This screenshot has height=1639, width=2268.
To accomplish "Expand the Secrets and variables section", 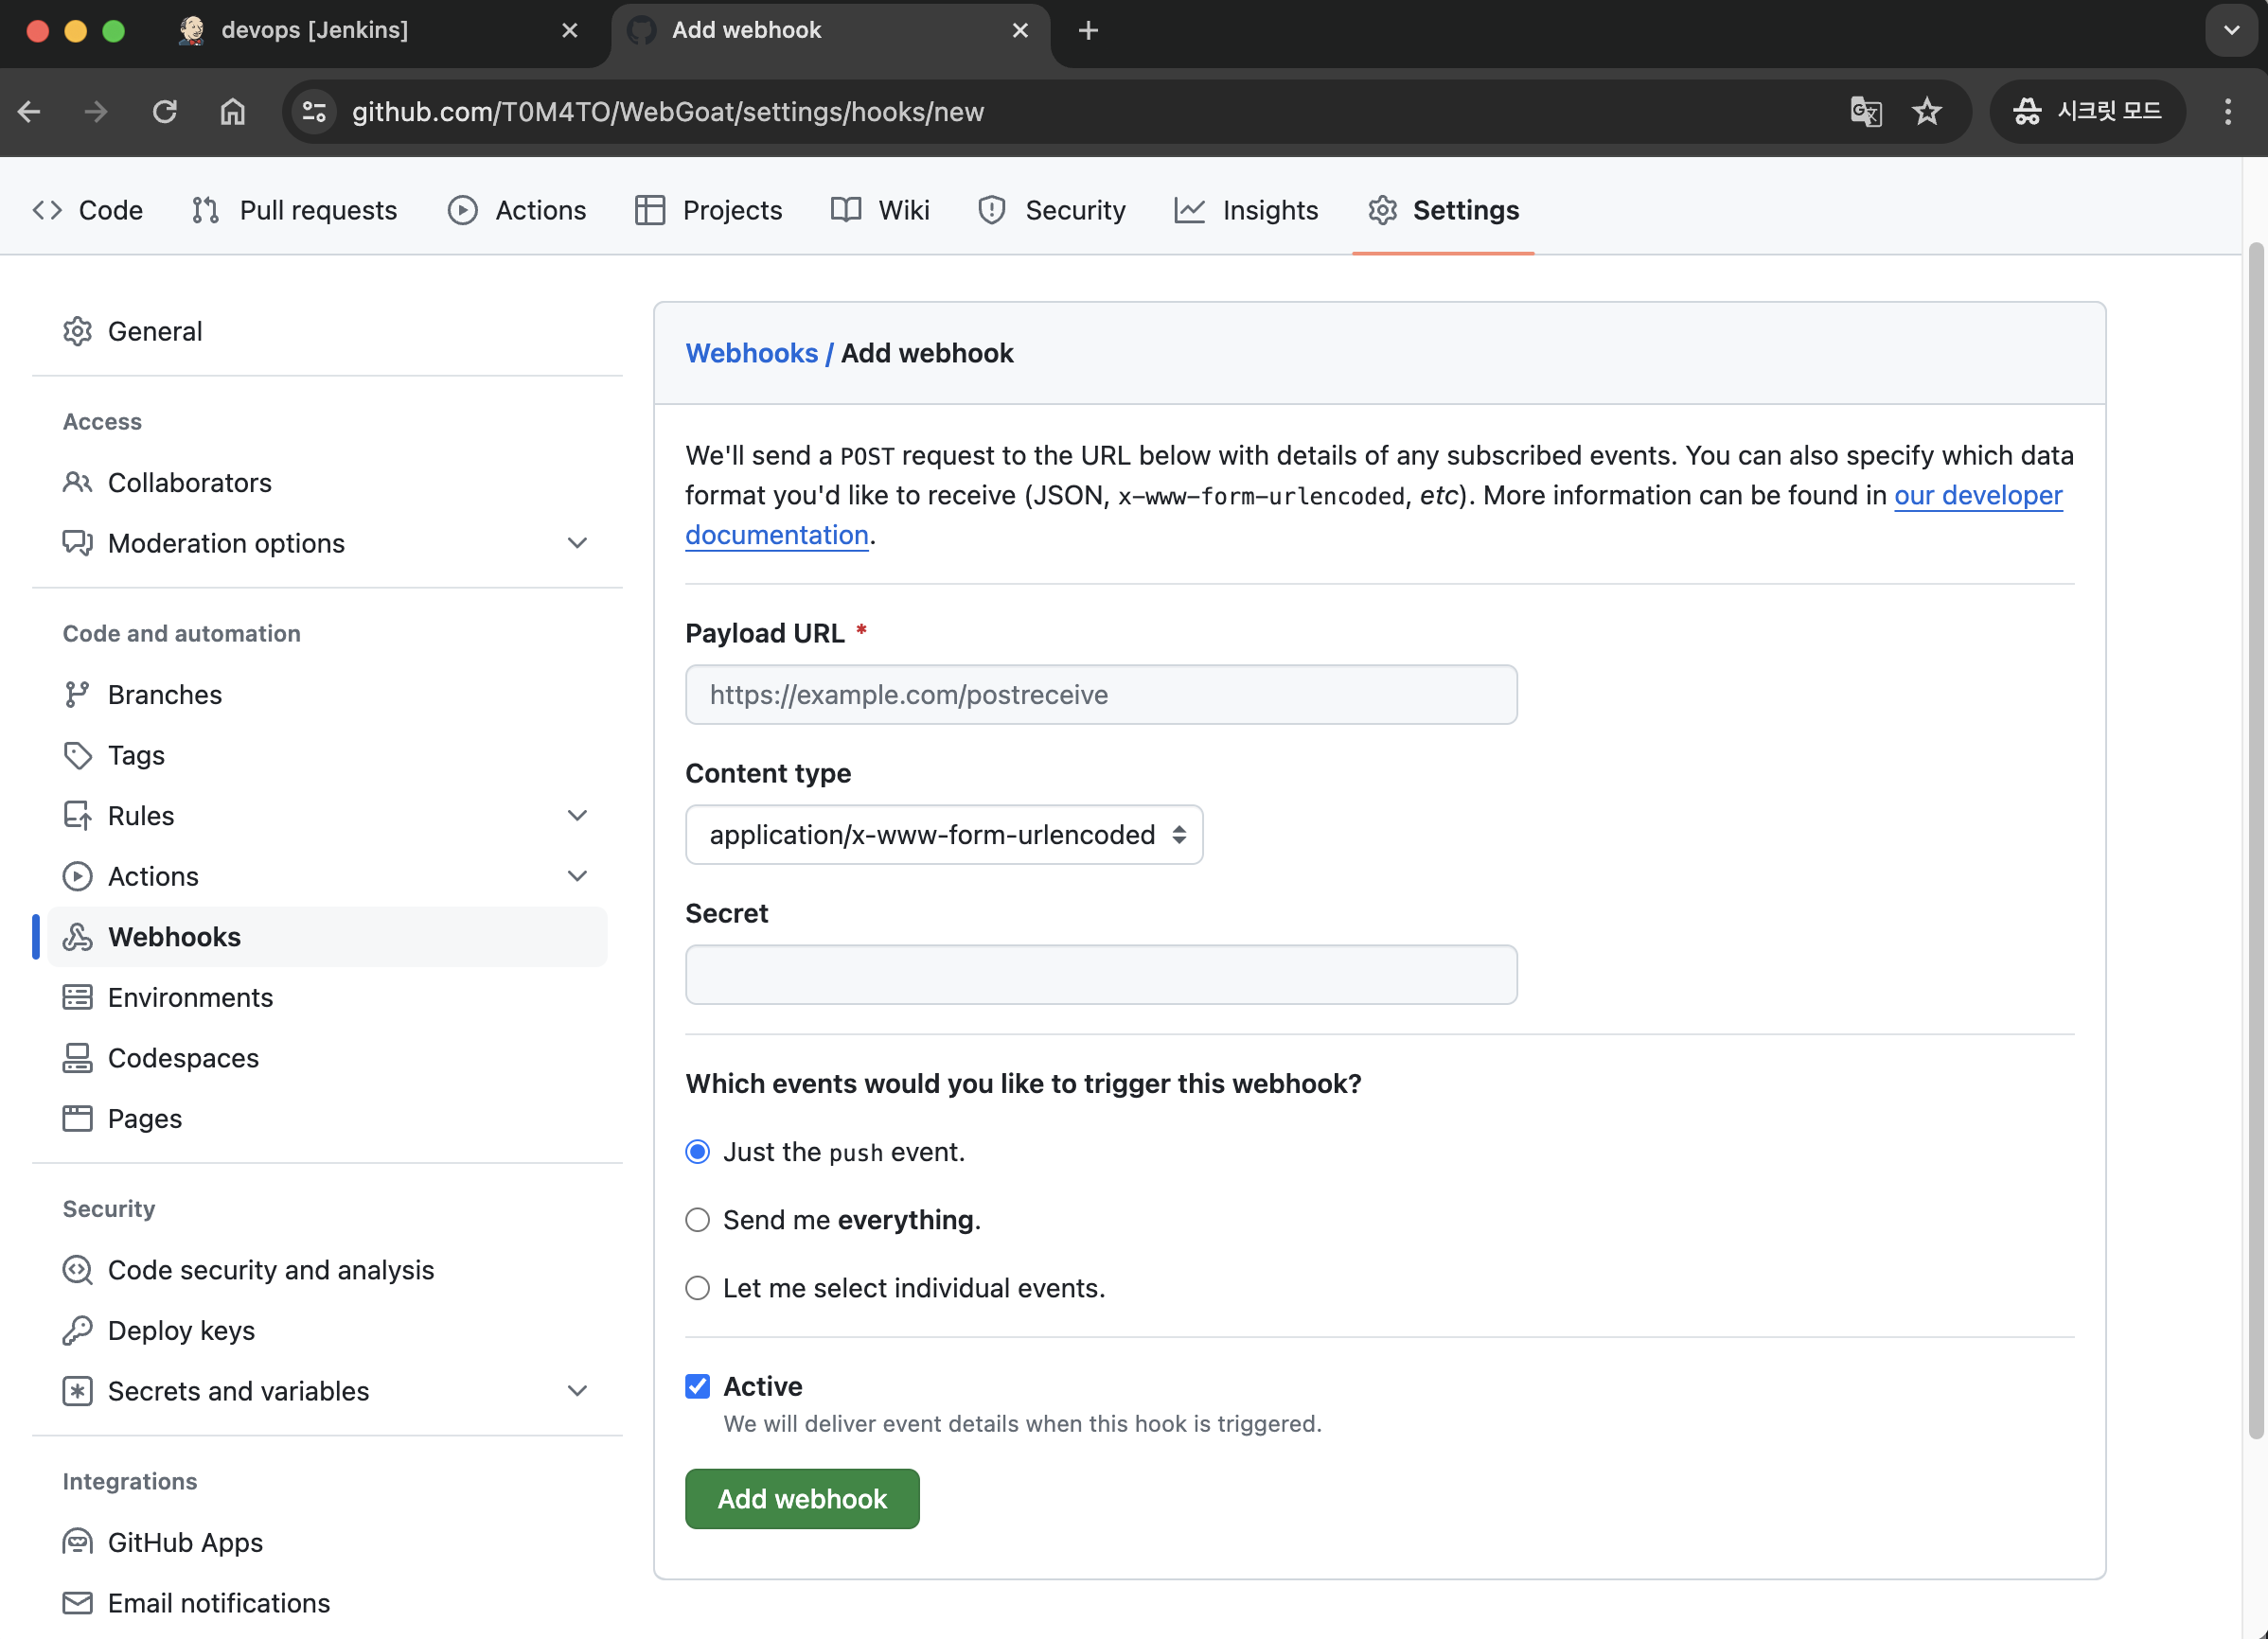I will click(x=577, y=1390).
